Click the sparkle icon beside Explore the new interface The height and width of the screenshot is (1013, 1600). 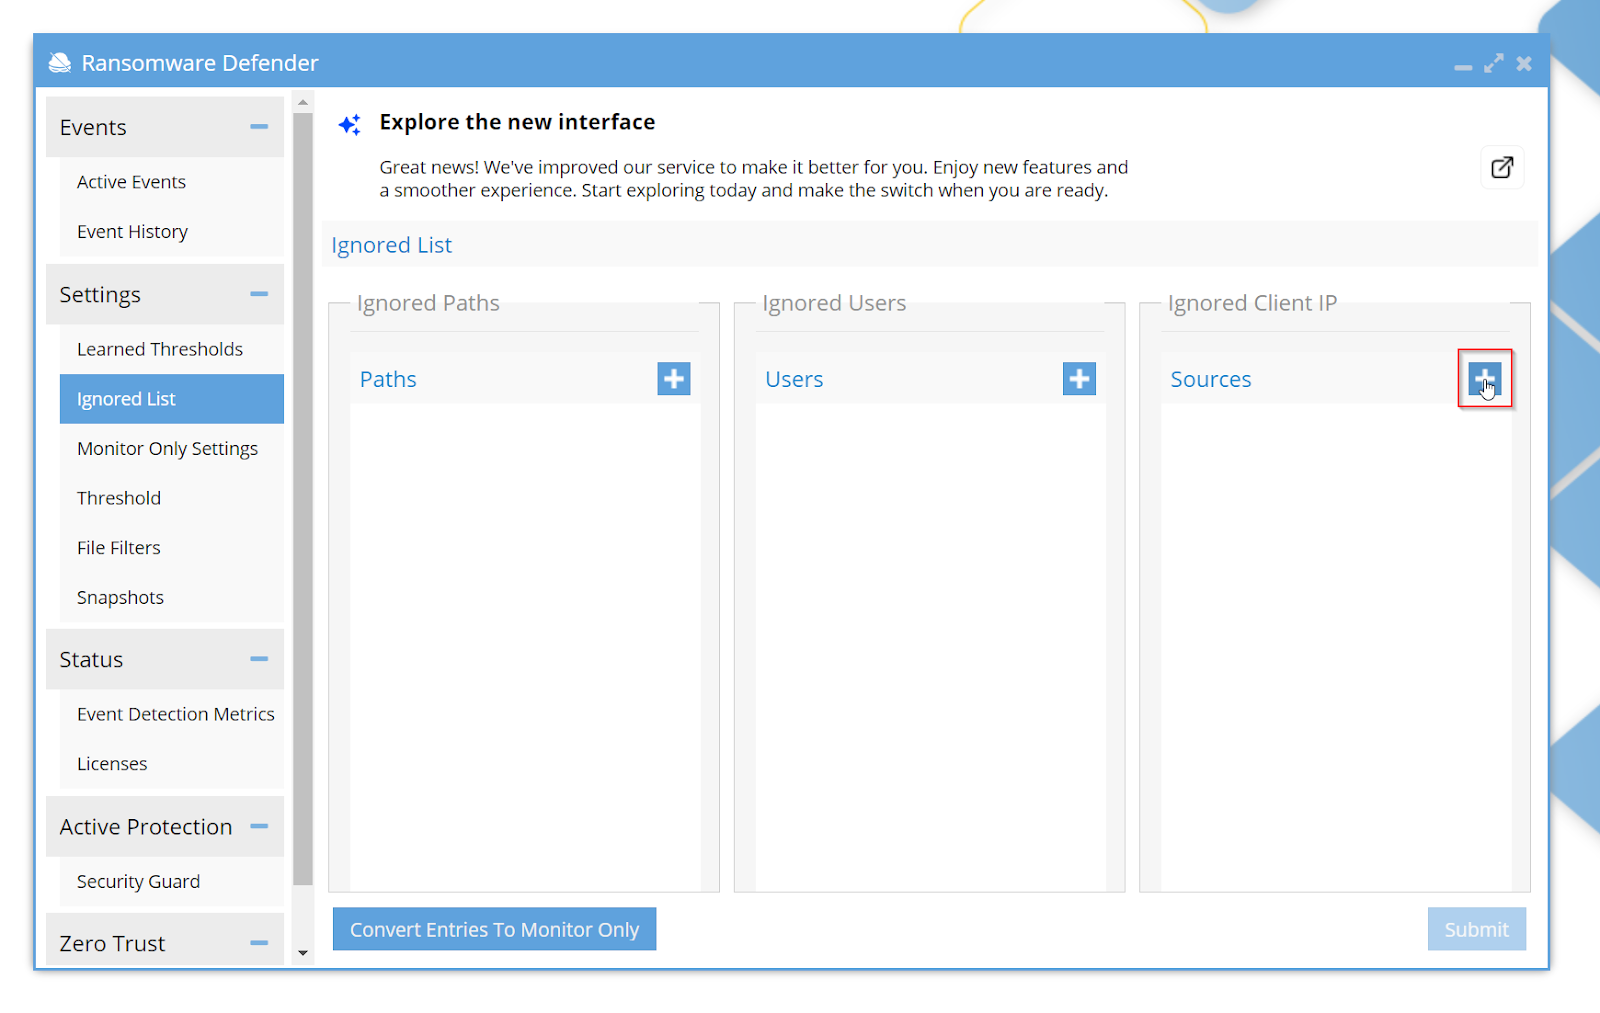point(350,125)
